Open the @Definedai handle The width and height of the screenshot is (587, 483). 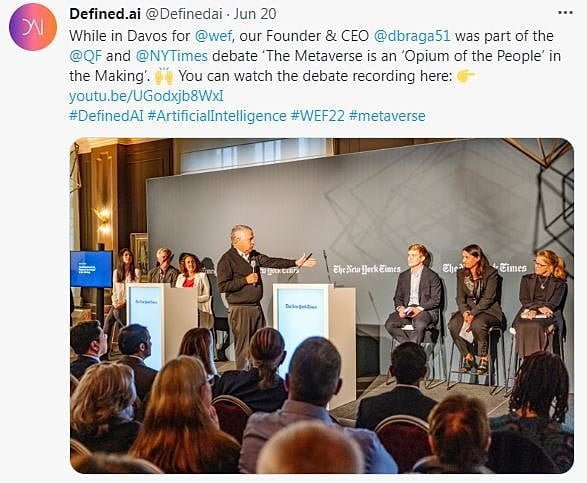184,14
